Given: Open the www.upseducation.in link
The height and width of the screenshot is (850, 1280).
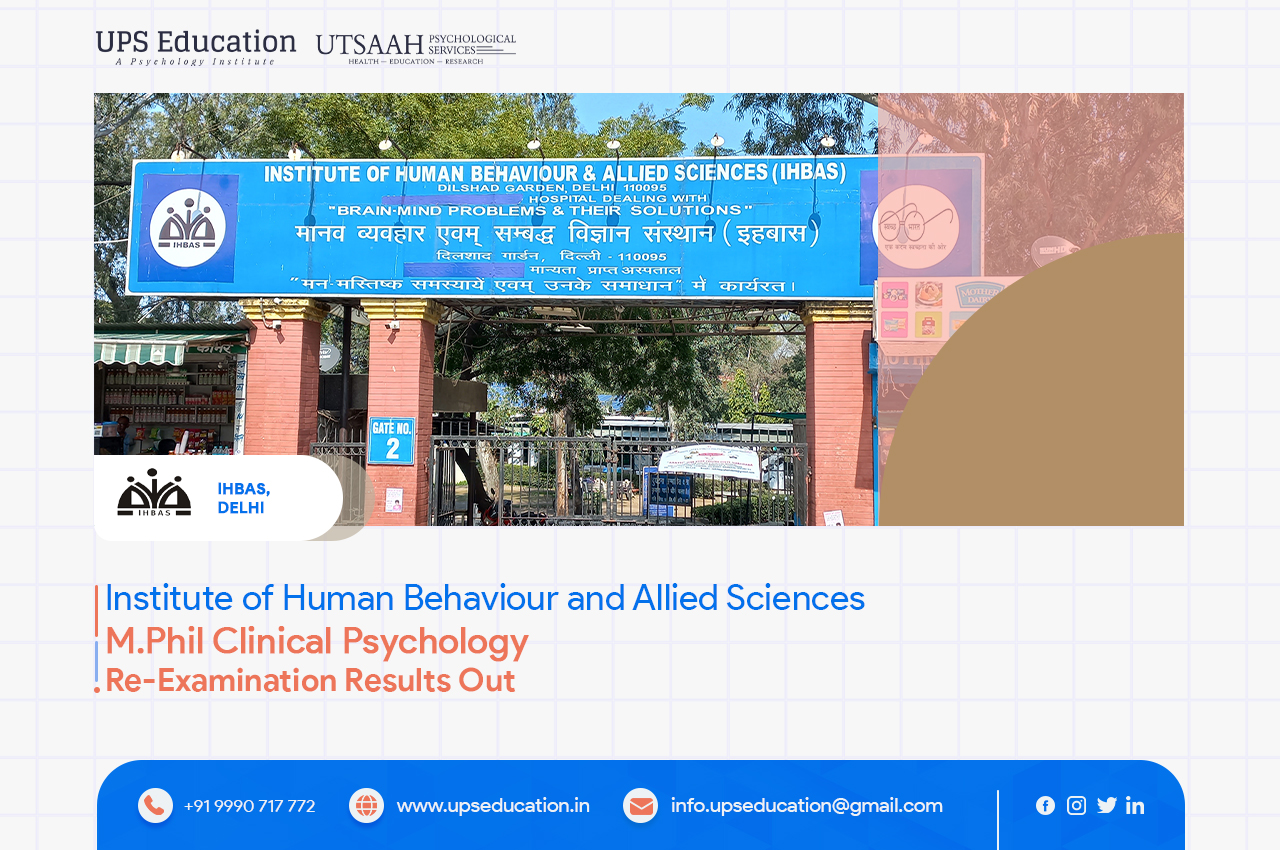Looking at the screenshot, I should point(493,806).
